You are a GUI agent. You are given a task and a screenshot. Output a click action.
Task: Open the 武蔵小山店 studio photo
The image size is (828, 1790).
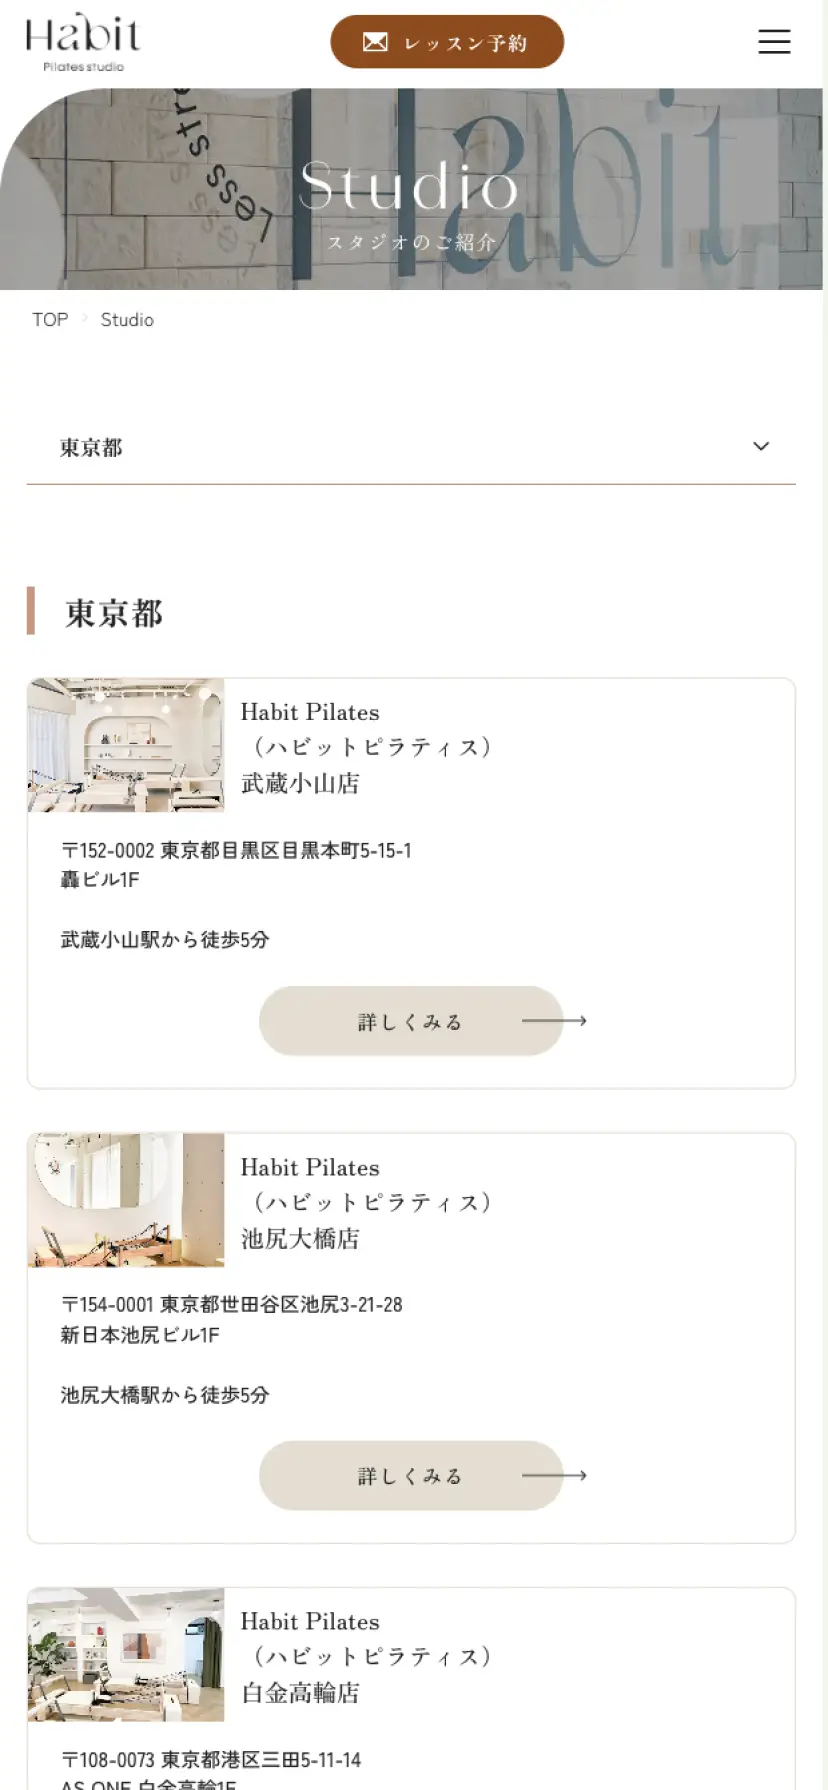[x=126, y=745]
